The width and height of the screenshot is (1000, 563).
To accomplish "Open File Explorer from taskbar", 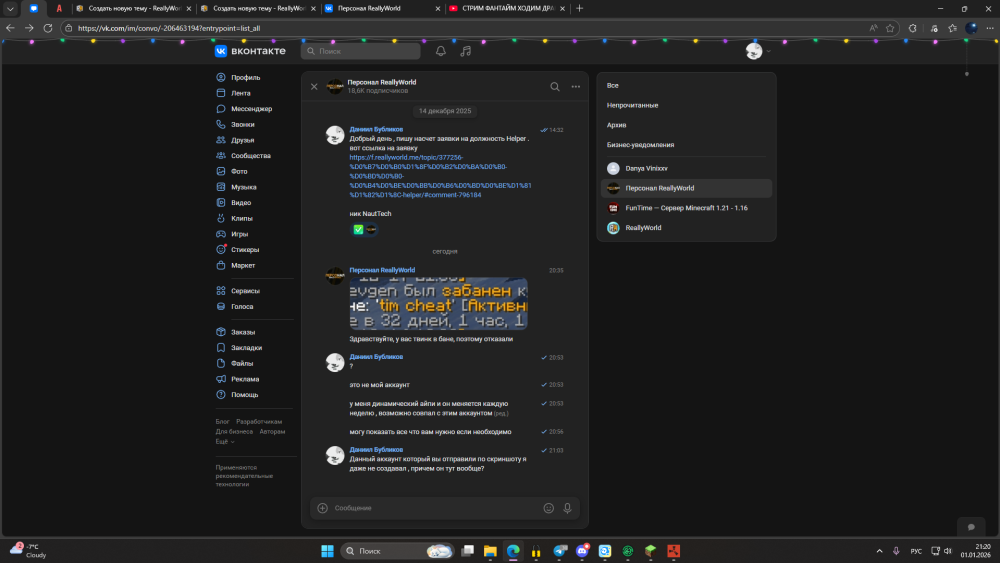I will click(490, 551).
